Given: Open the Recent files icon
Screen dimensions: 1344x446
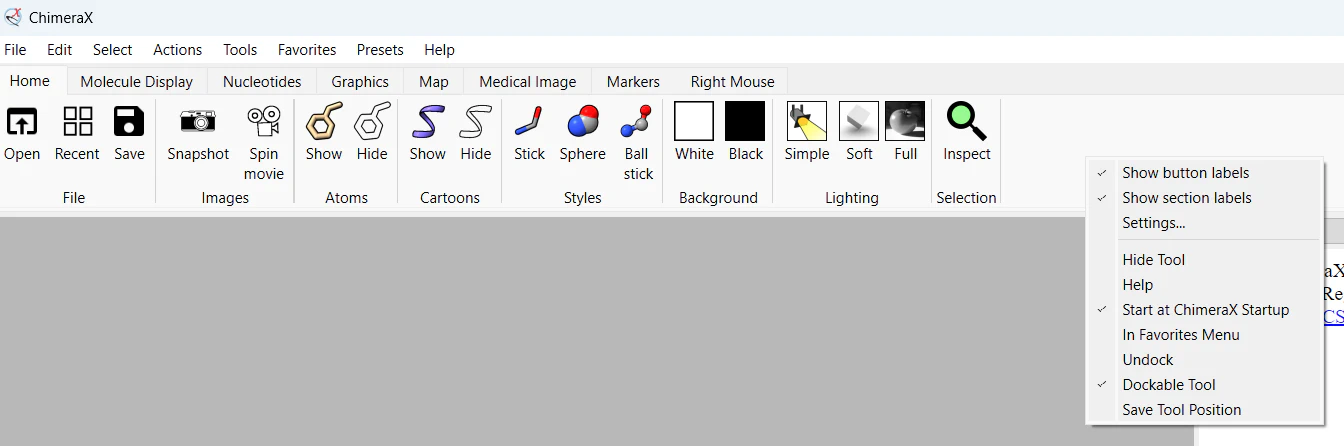Looking at the screenshot, I should pos(77,122).
